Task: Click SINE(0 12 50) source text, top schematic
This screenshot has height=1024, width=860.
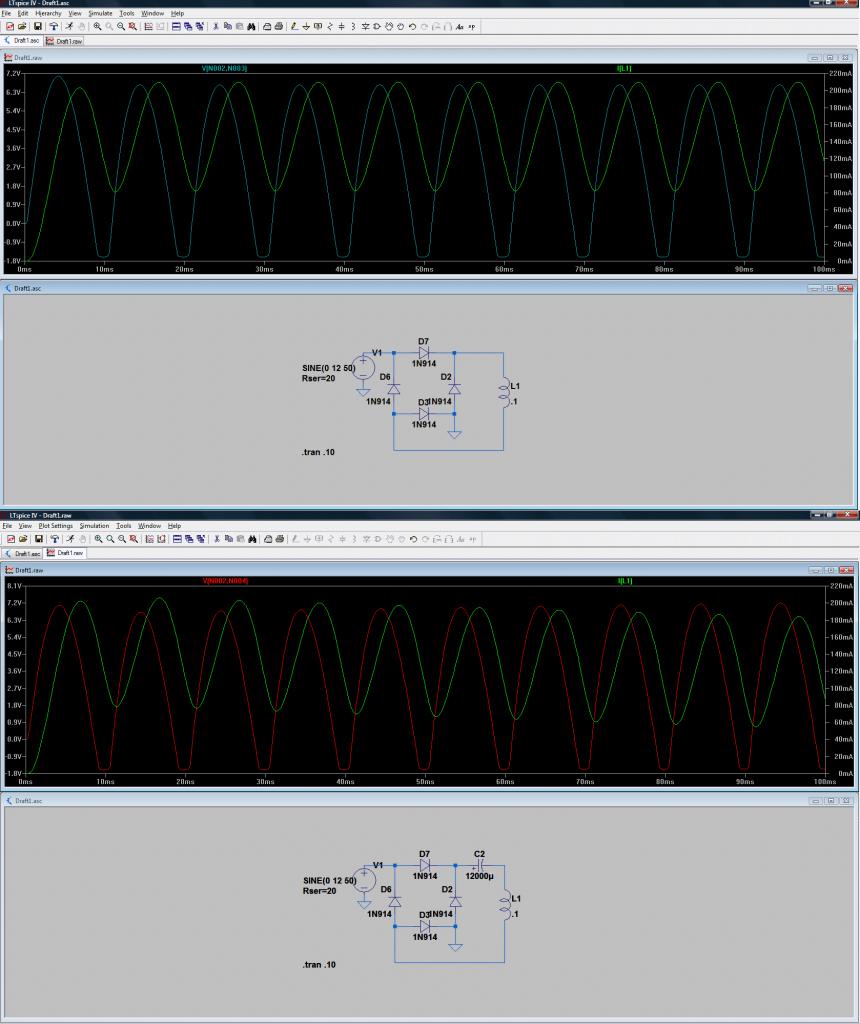Action: tap(329, 368)
